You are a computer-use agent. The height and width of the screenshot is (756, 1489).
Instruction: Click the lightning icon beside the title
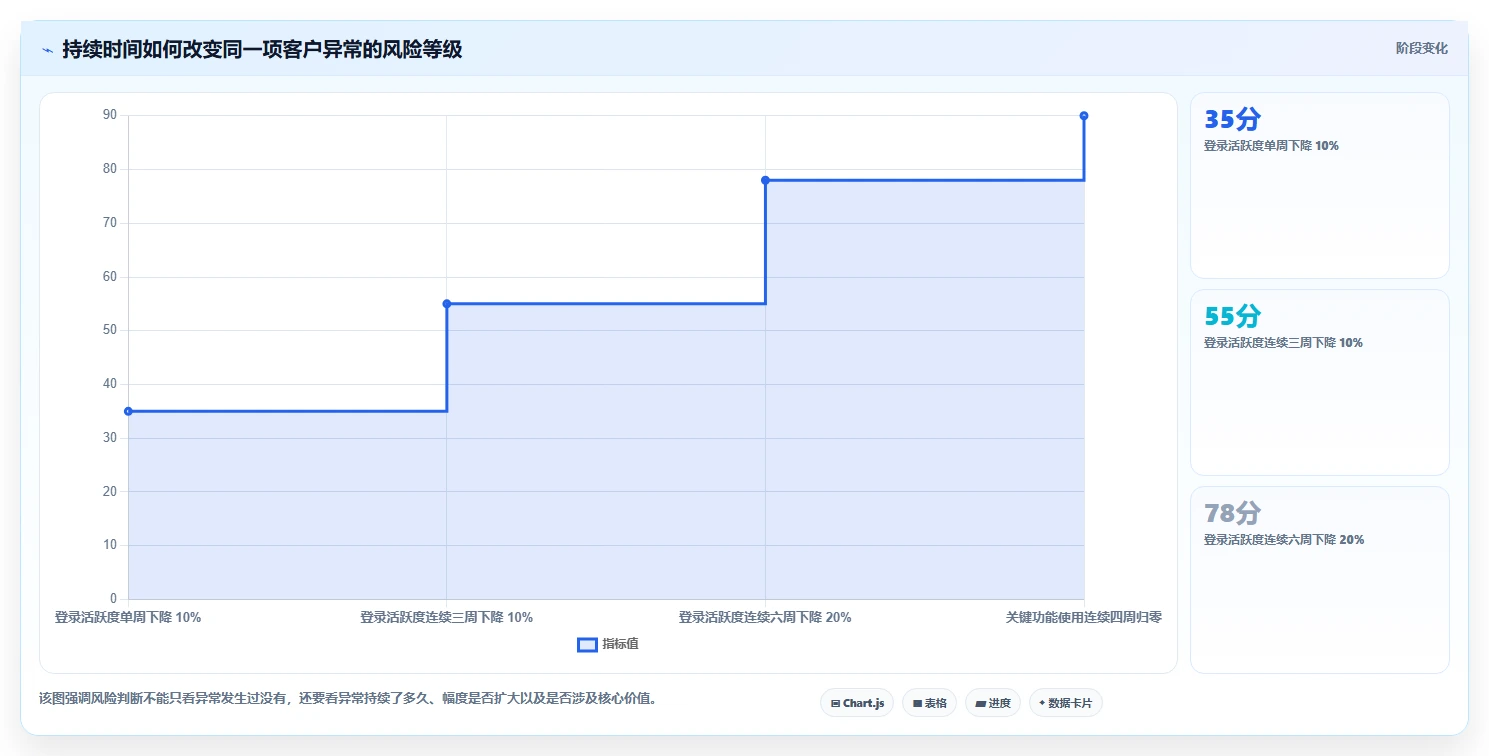tap(47, 50)
